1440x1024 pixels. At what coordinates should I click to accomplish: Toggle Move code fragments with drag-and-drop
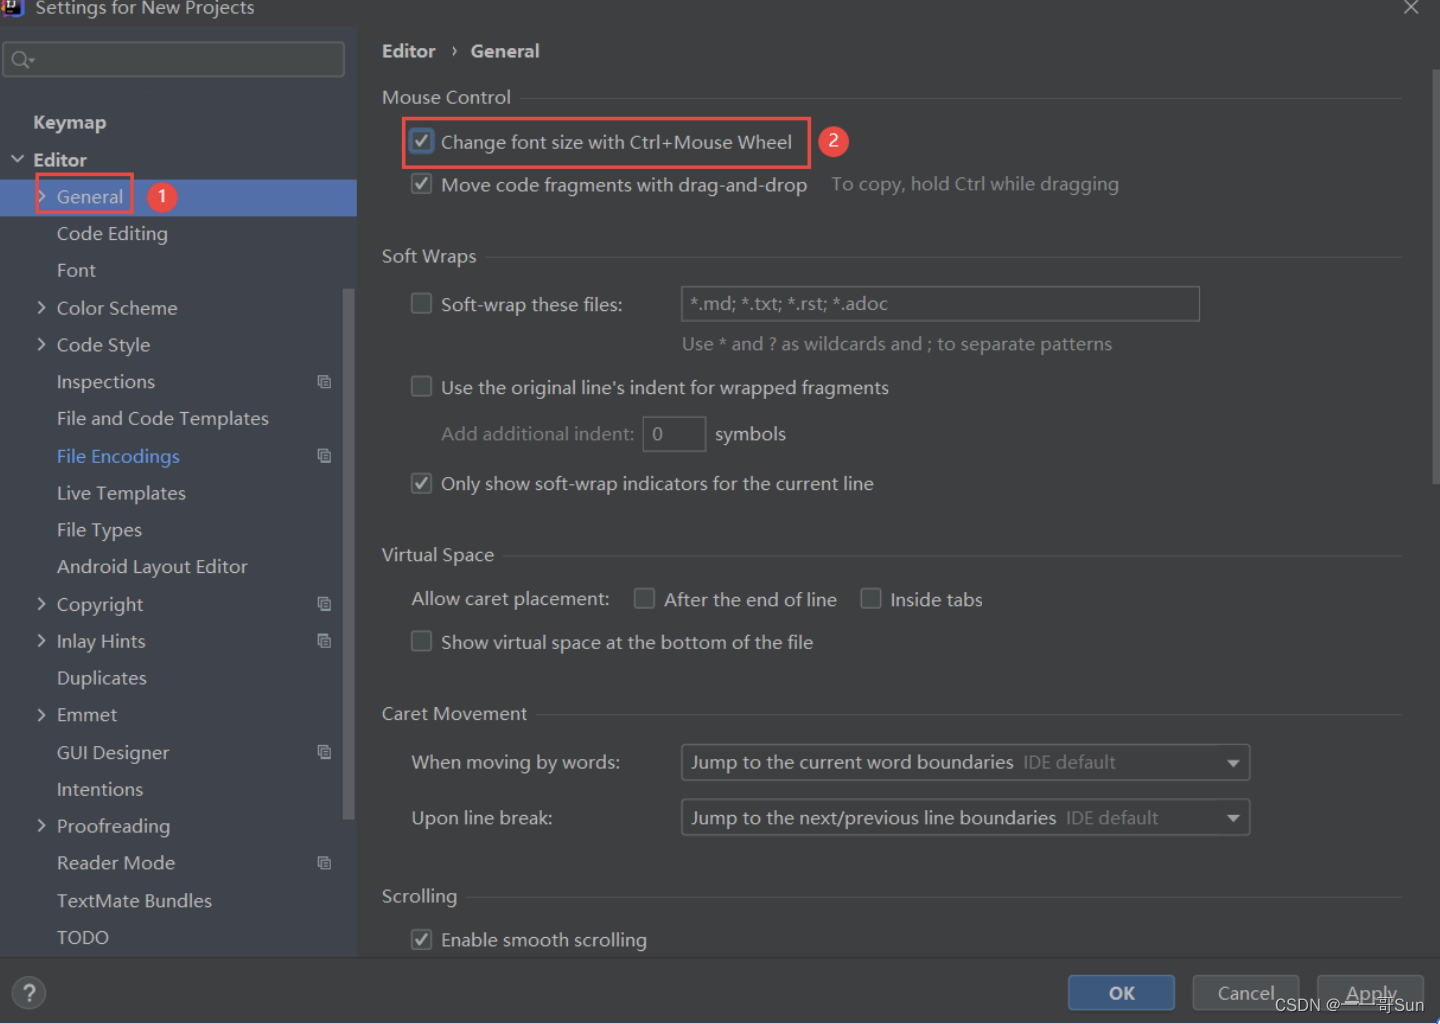pyautogui.click(x=422, y=184)
